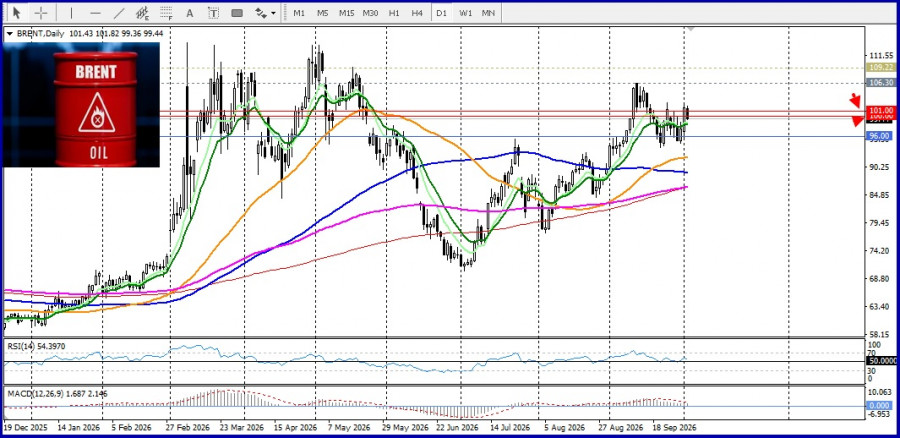Select the D1 daily timeframe

pyautogui.click(x=441, y=13)
